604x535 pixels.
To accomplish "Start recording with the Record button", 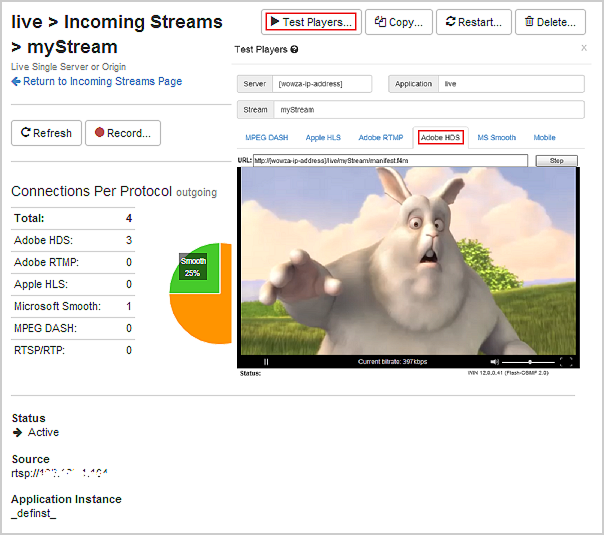I will [x=123, y=133].
